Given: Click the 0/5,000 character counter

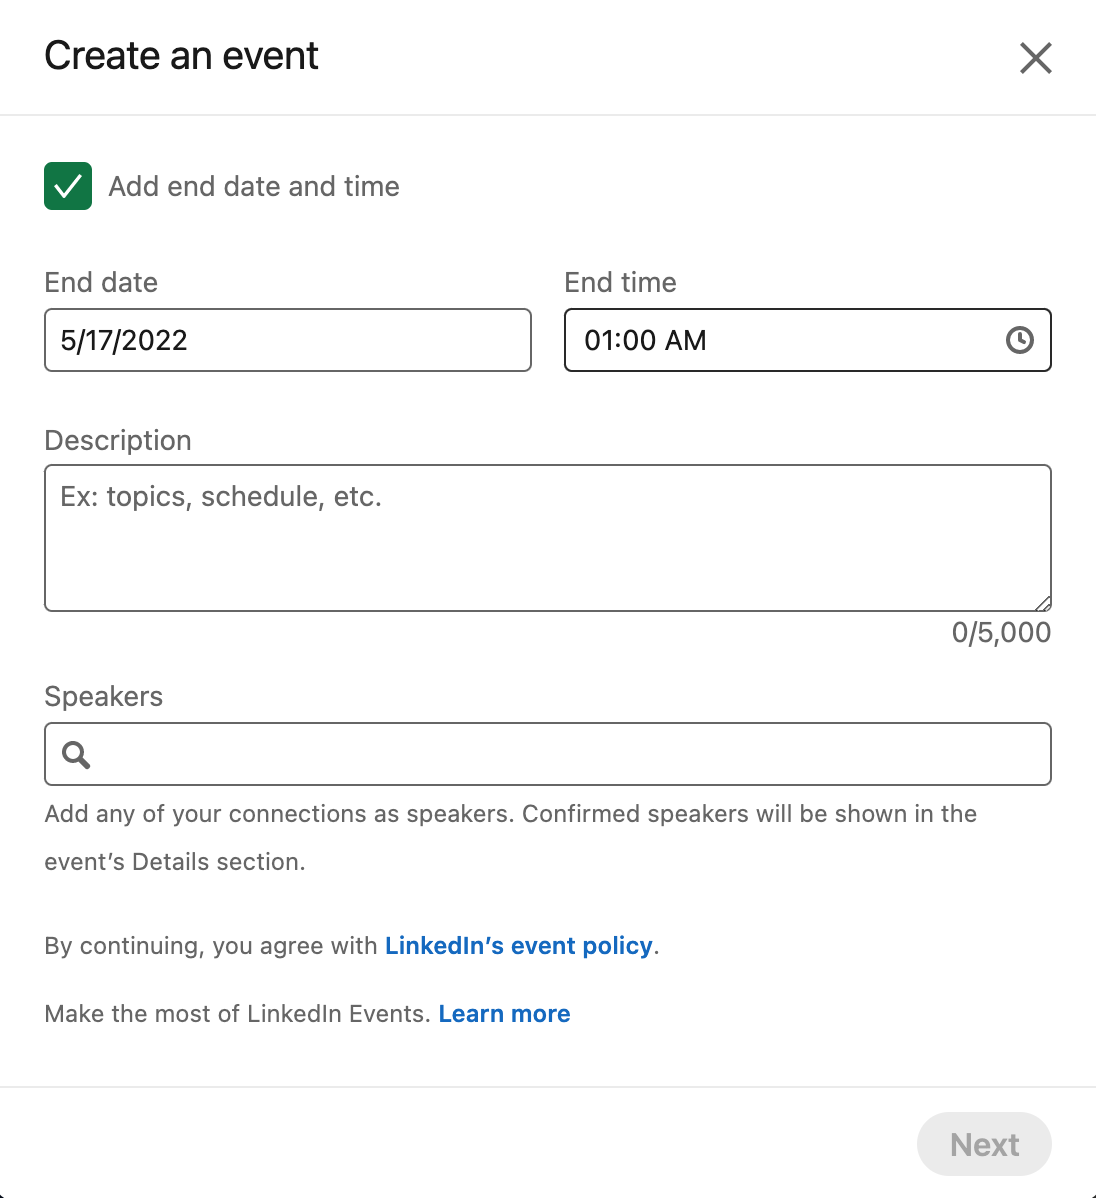Looking at the screenshot, I should 1001,633.
